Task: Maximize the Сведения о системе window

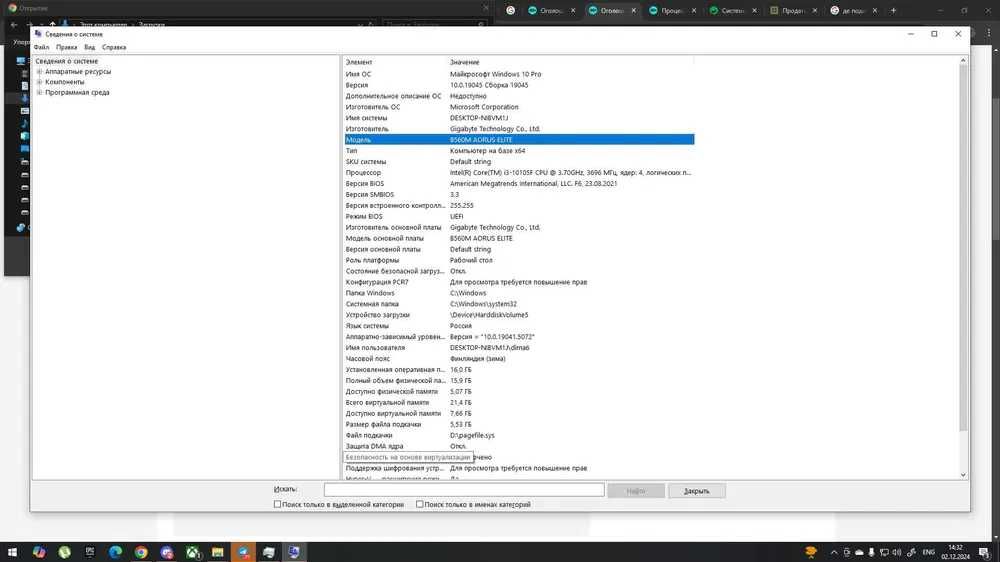Action: pyautogui.click(x=934, y=34)
